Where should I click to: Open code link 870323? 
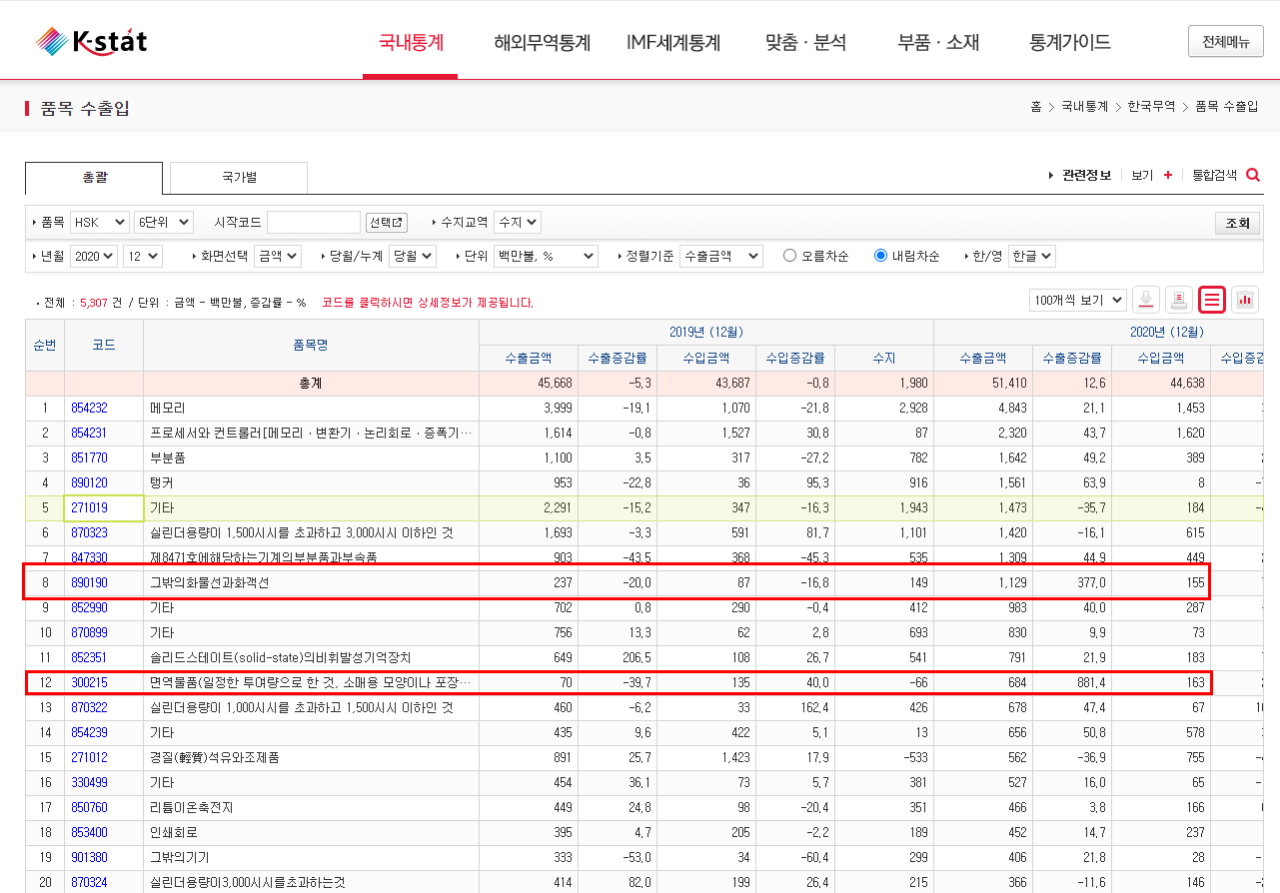[x=89, y=533]
